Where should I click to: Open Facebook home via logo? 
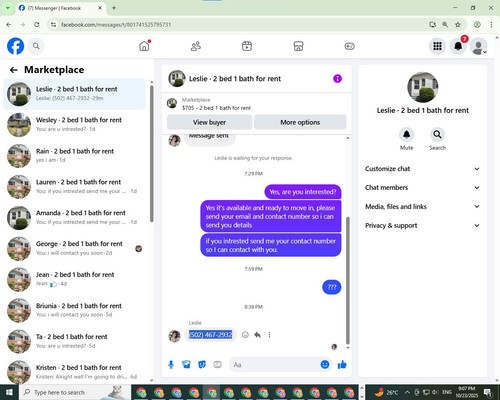point(15,46)
